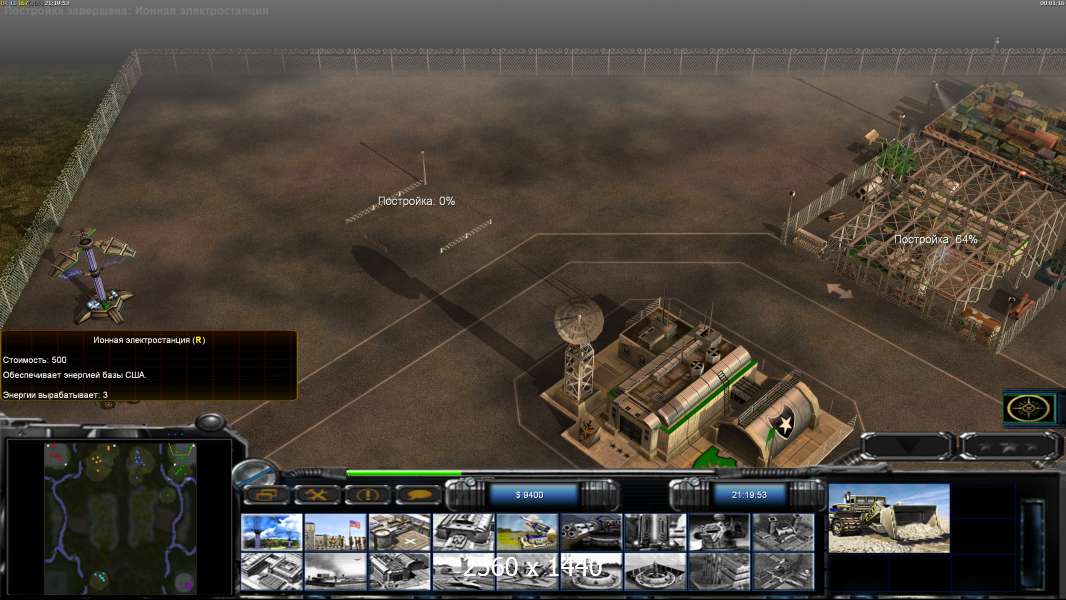Click the panel button with the down triangle
Screen dimensions: 1066x600
point(908,446)
